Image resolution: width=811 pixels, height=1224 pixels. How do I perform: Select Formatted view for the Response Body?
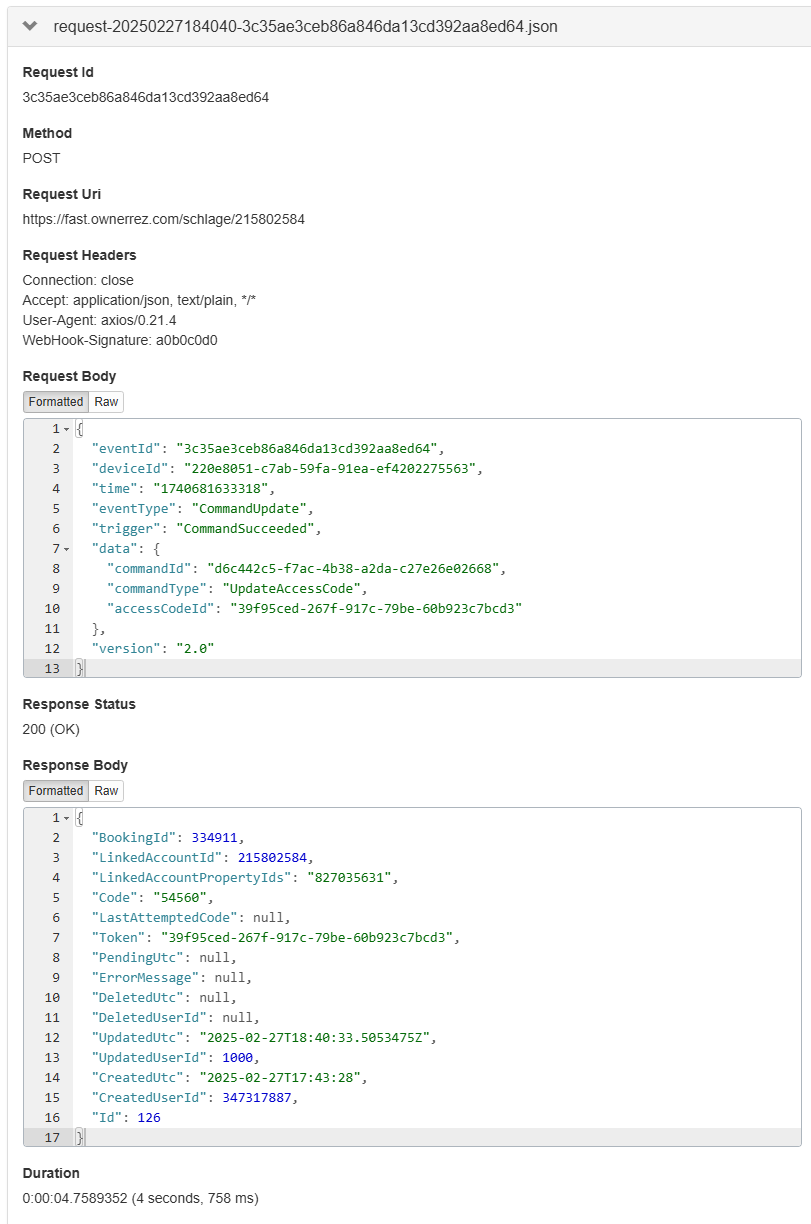[x=56, y=791]
